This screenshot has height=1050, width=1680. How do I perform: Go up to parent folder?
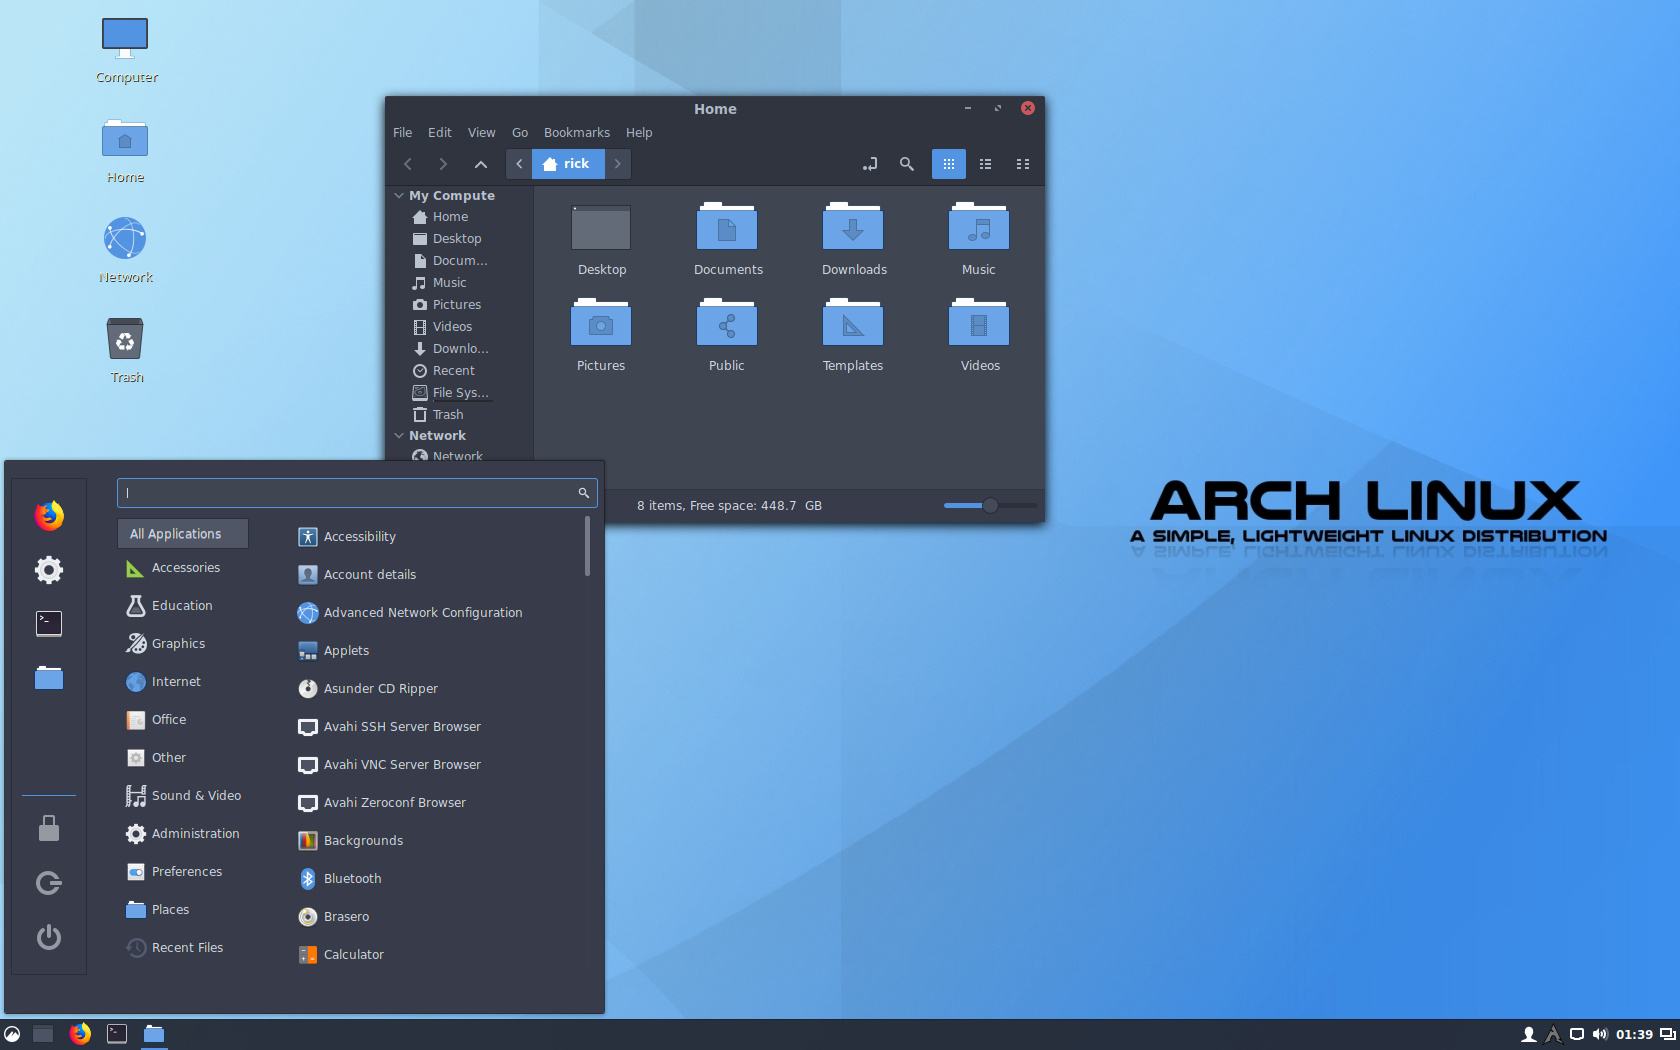(481, 164)
